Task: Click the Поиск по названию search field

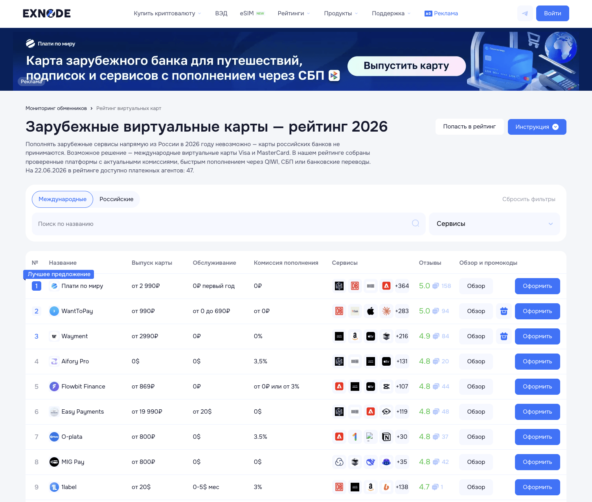Action: [228, 224]
